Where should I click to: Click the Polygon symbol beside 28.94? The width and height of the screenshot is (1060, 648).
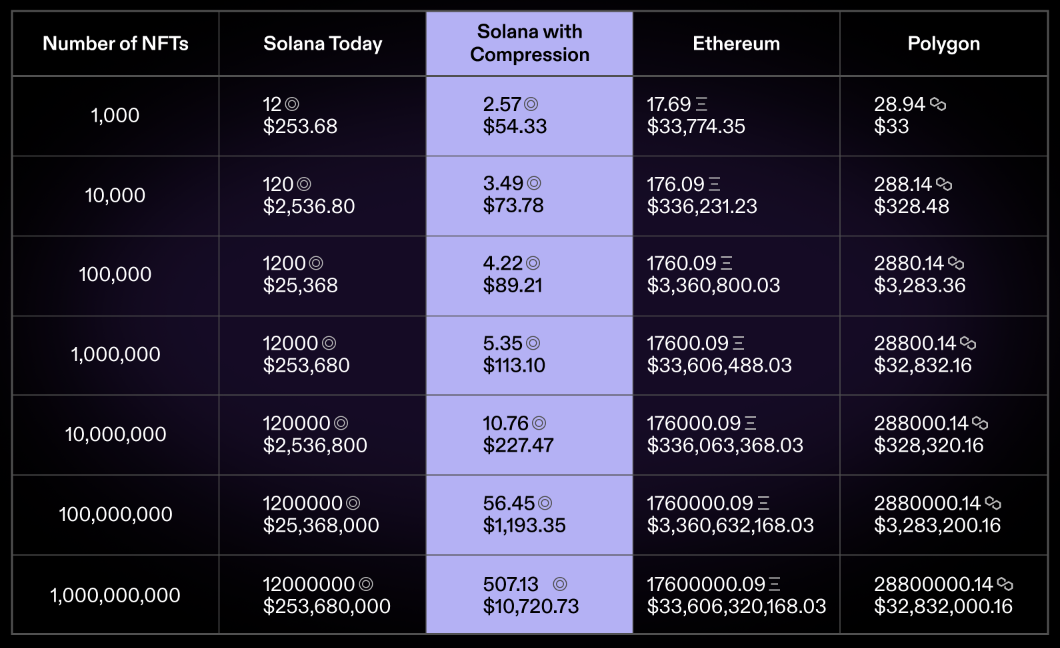click(x=938, y=104)
